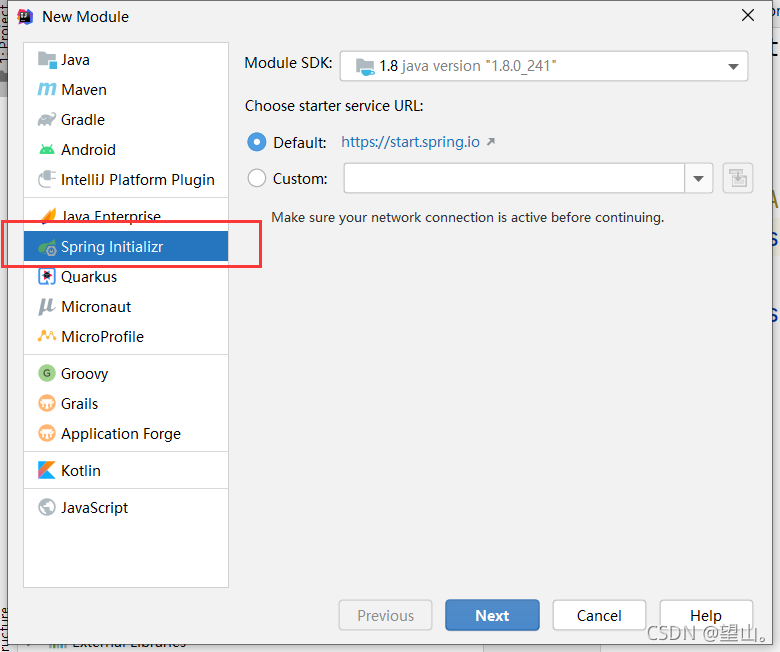
Task: Choose Spring Initializr in the list
Action: click(x=126, y=246)
